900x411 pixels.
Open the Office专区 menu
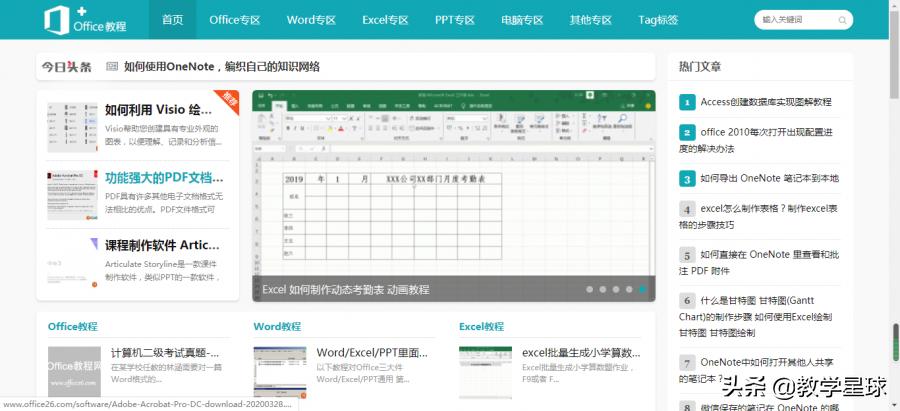click(235, 20)
